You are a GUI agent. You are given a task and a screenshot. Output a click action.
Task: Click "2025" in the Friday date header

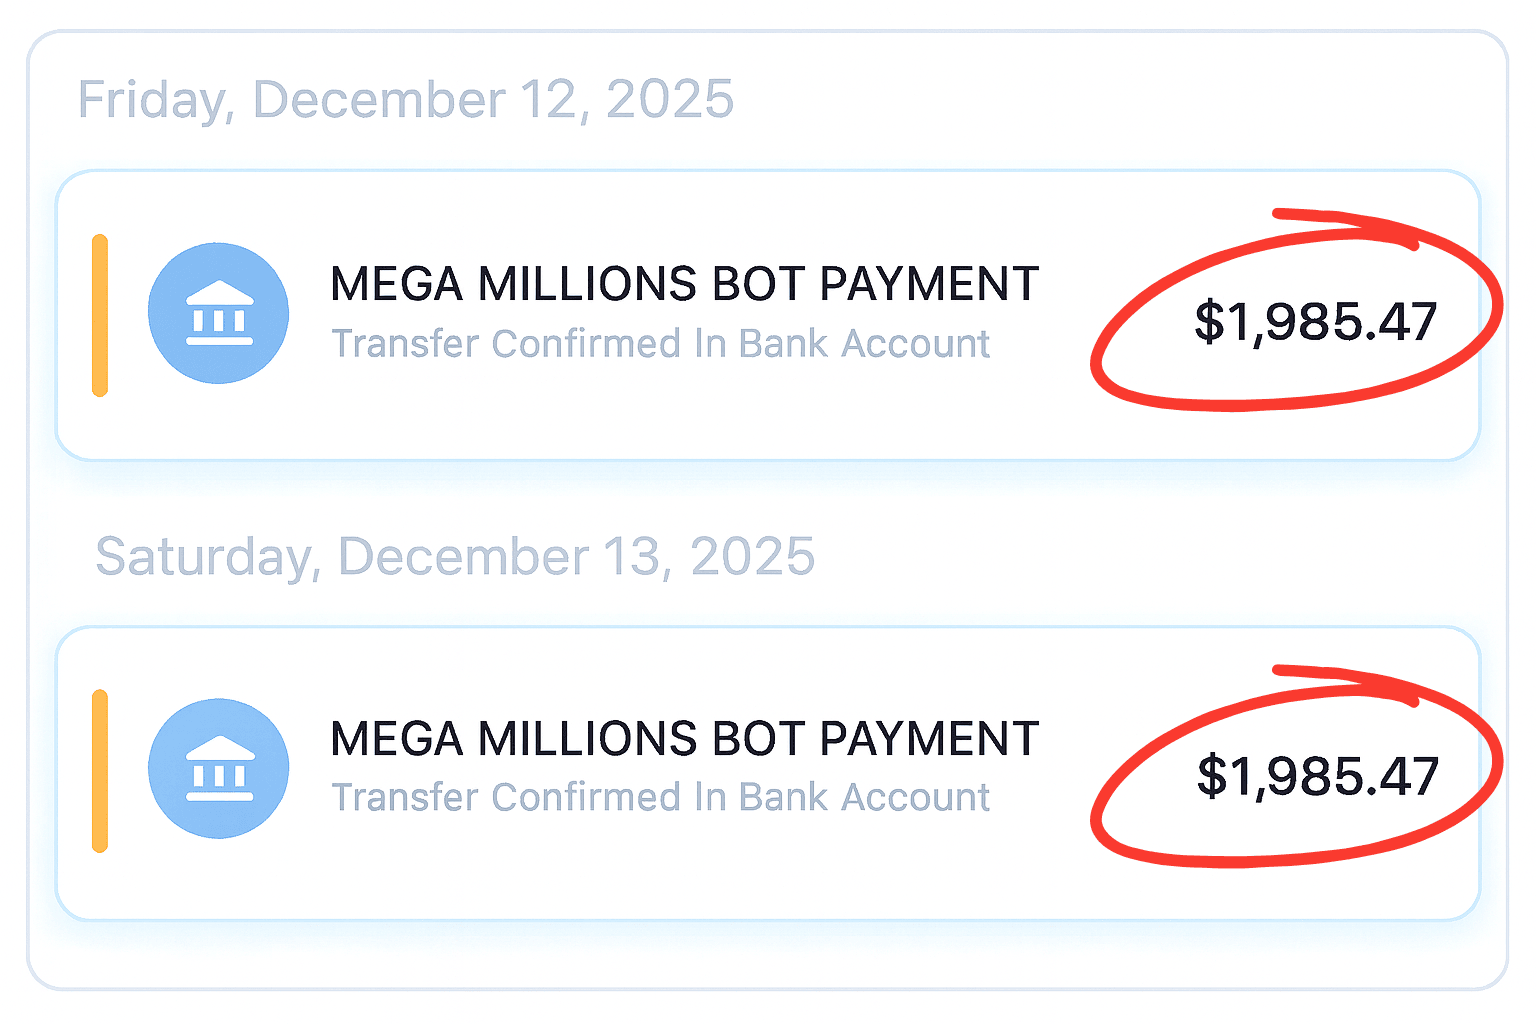(669, 100)
